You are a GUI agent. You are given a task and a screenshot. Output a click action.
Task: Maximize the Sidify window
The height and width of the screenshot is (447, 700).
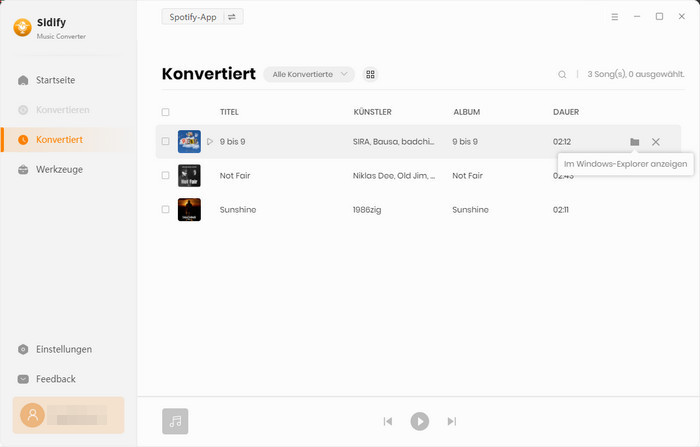659,17
